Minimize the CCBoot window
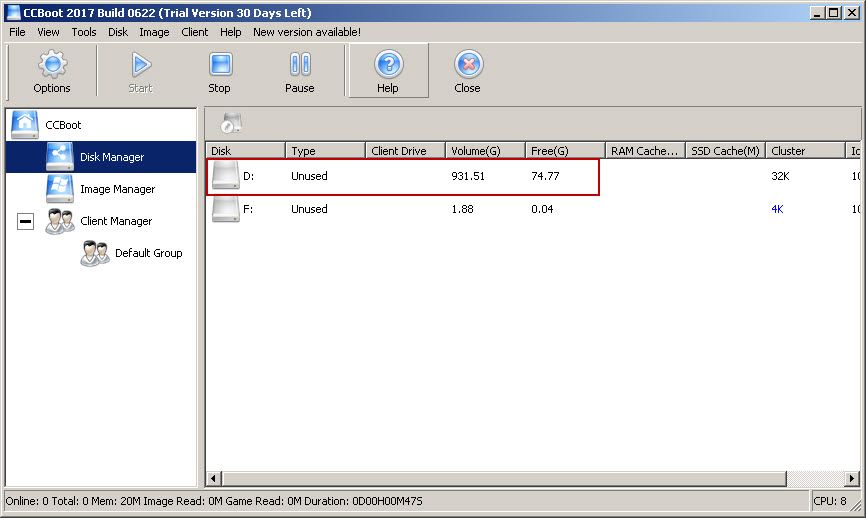 click(x=818, y=12)
